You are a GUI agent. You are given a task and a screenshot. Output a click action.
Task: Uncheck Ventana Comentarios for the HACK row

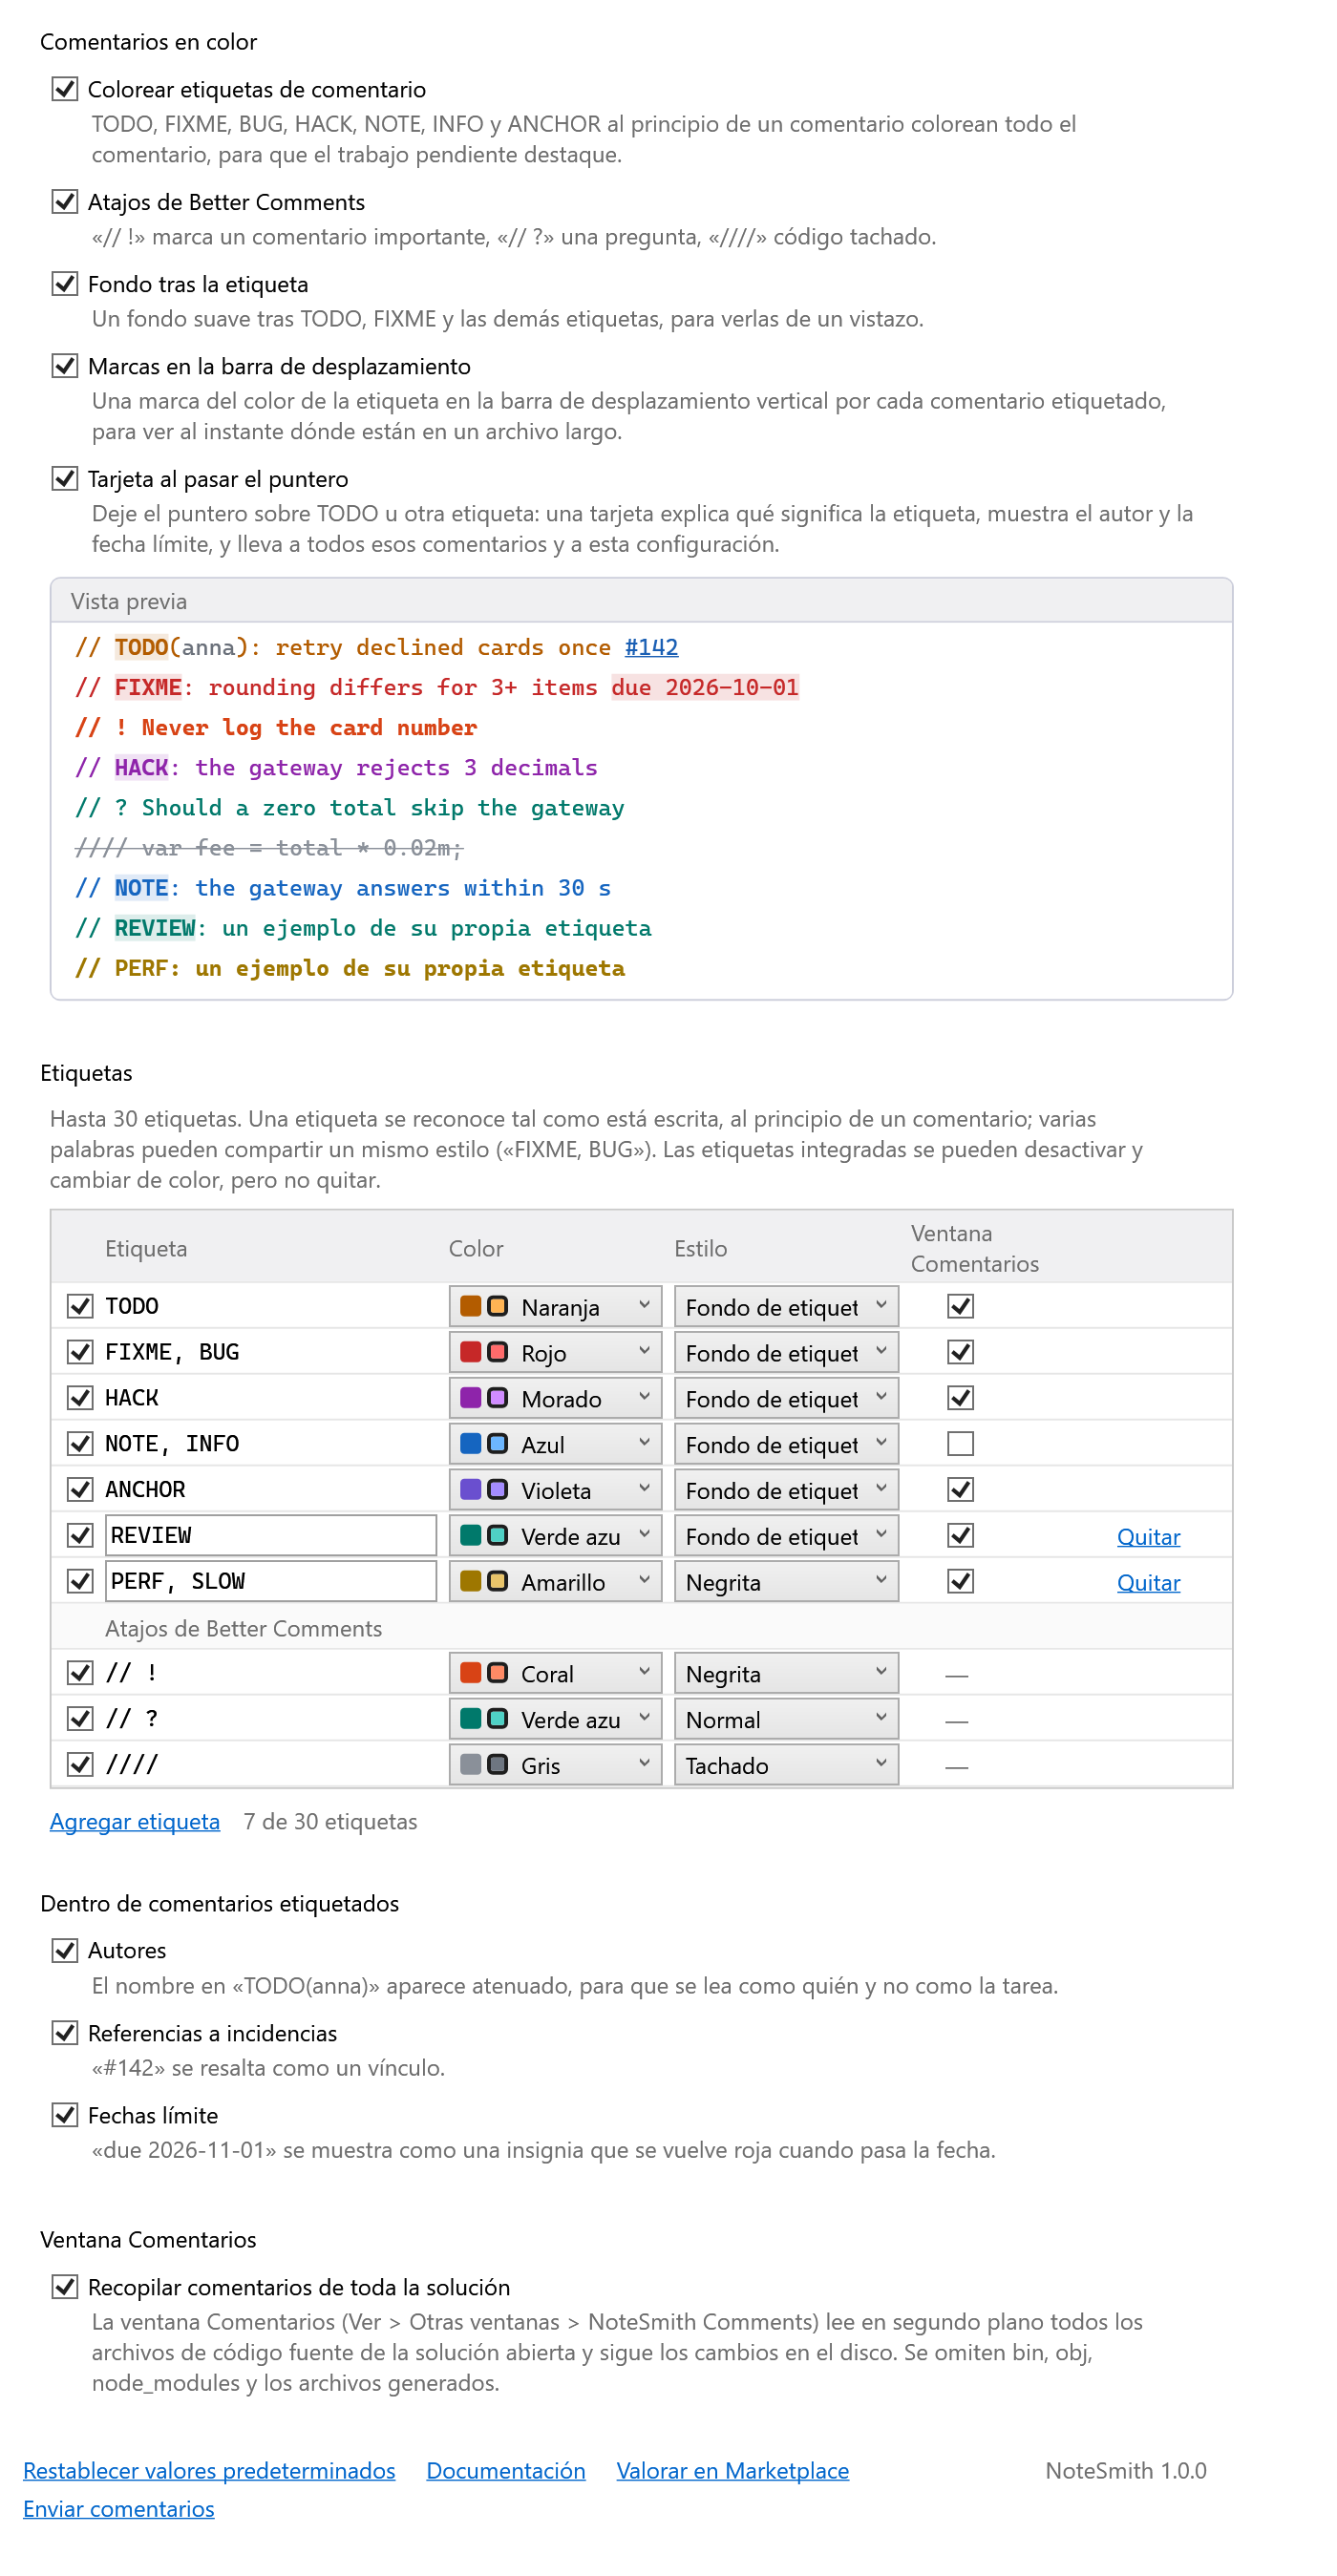point(961,1398)
